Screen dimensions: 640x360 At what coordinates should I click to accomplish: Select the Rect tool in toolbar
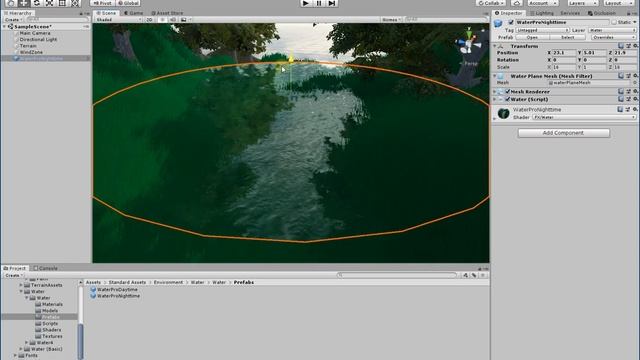[62, 3]
